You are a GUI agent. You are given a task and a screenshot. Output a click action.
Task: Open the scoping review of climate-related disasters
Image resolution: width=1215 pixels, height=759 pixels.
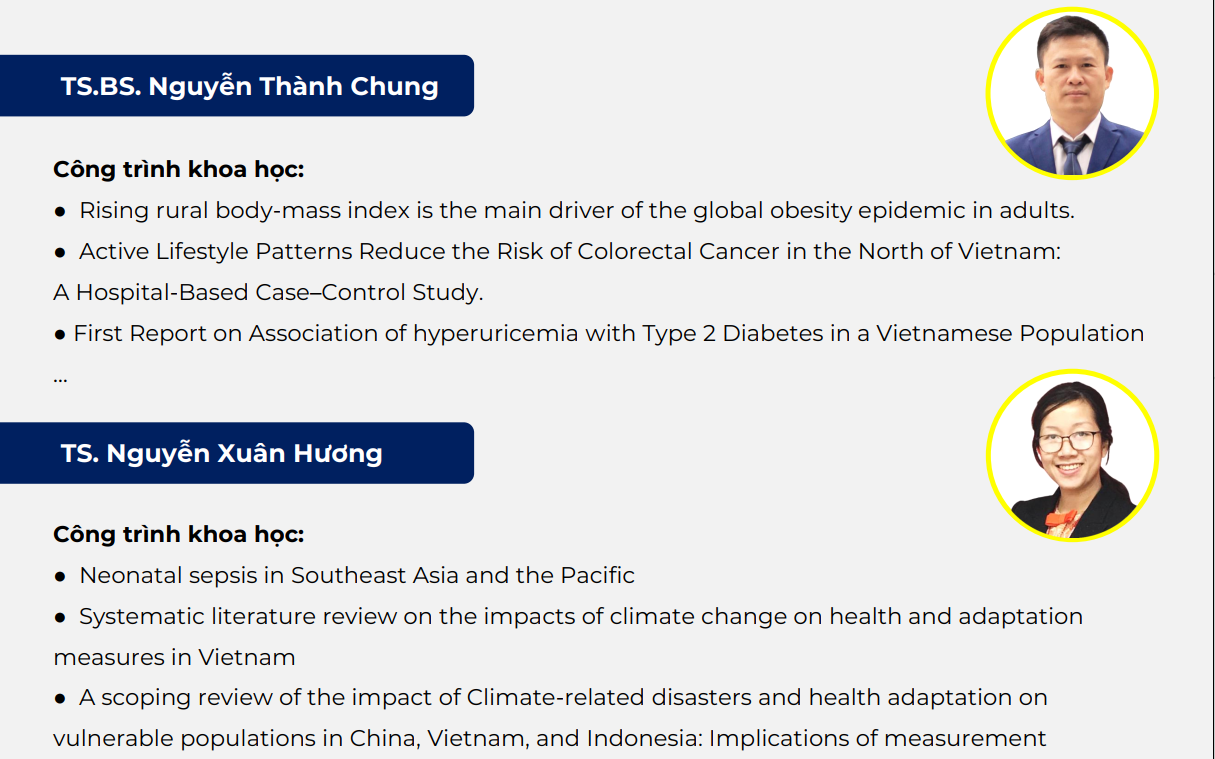click(563, 697)
